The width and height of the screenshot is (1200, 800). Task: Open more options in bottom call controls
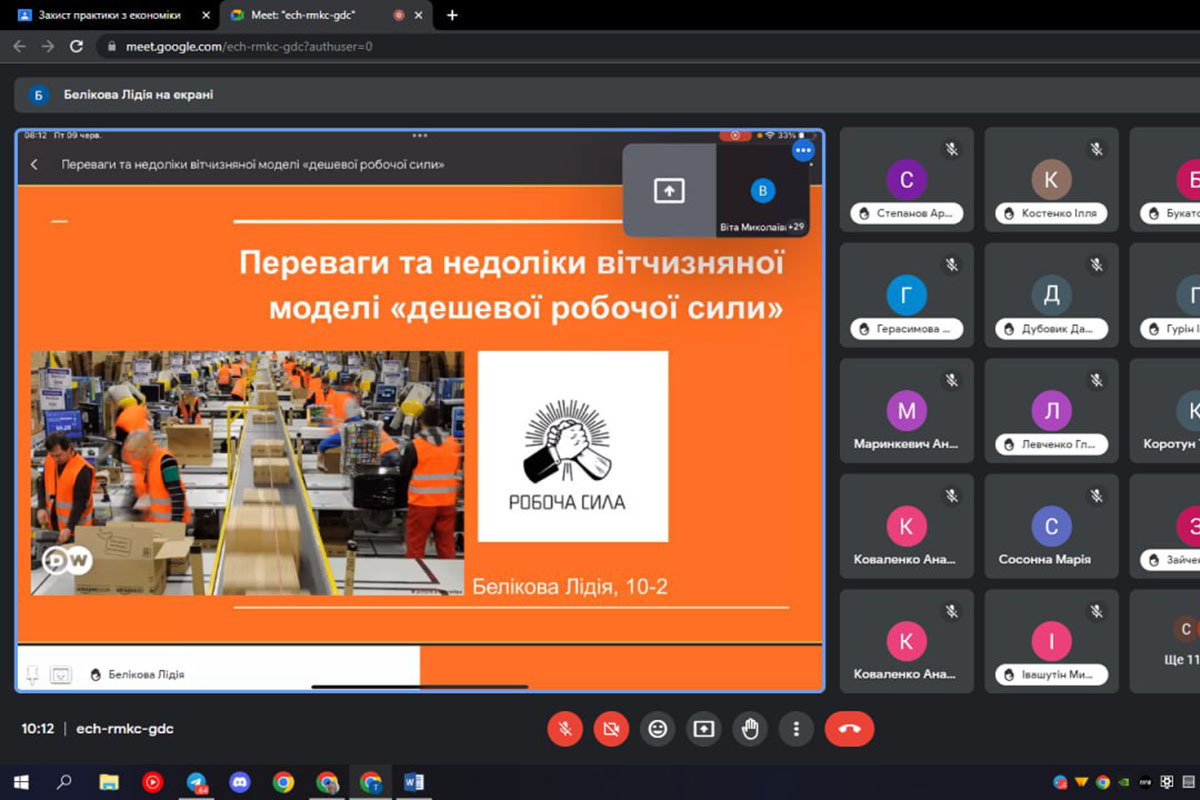(x=796, y=729)
